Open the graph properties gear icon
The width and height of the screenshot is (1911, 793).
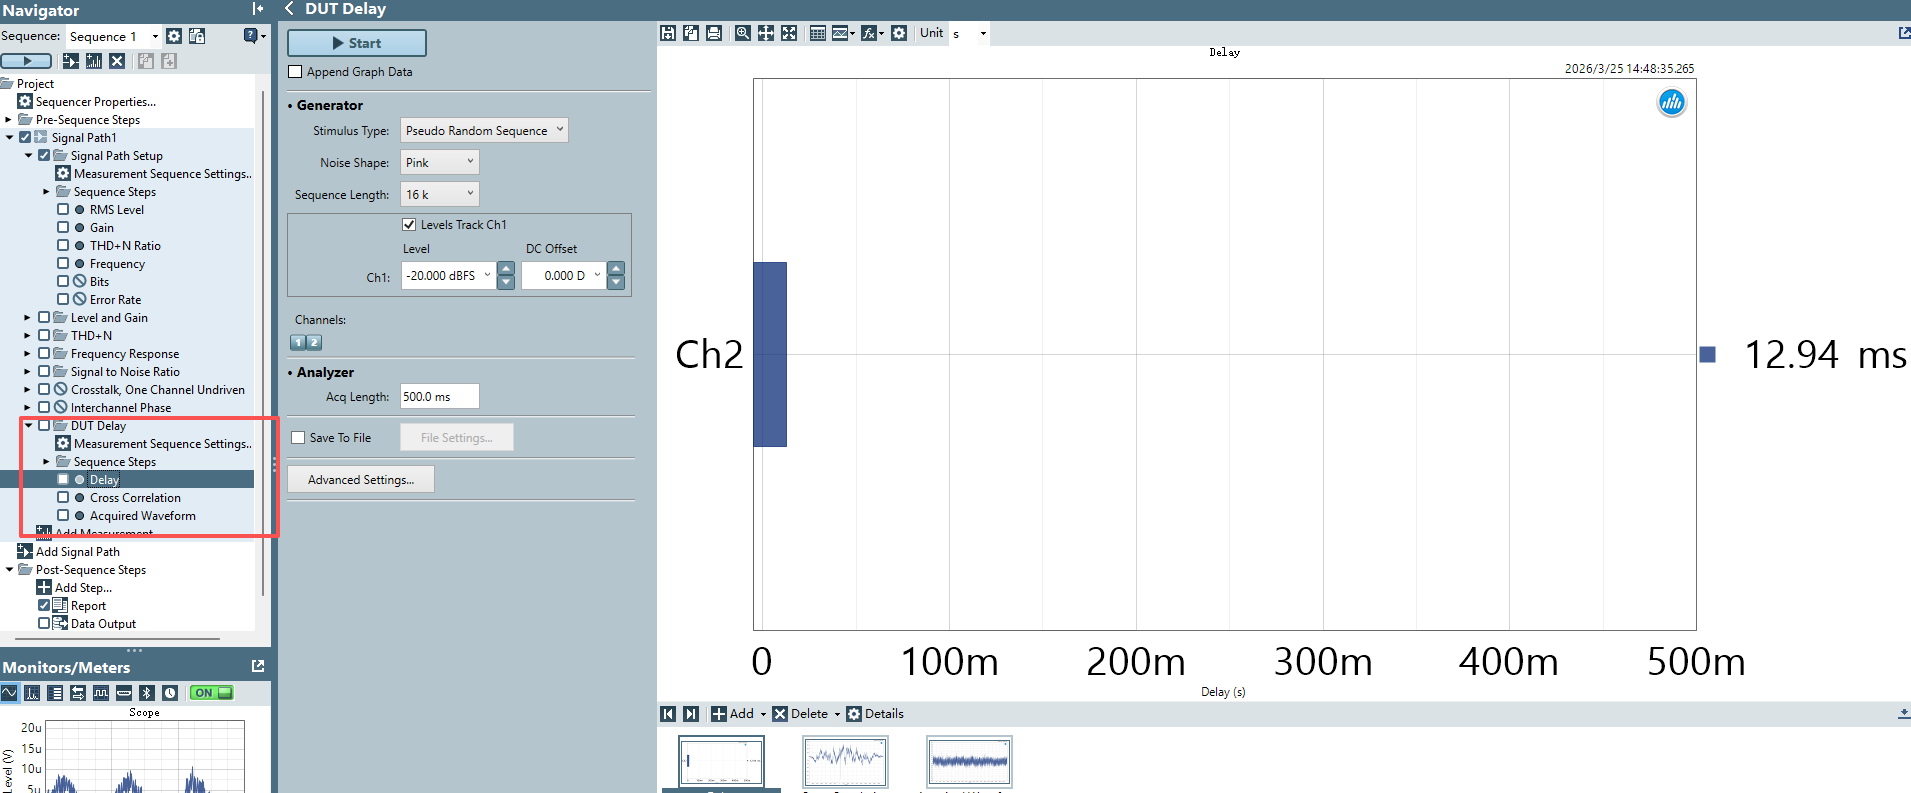(899, 33)
